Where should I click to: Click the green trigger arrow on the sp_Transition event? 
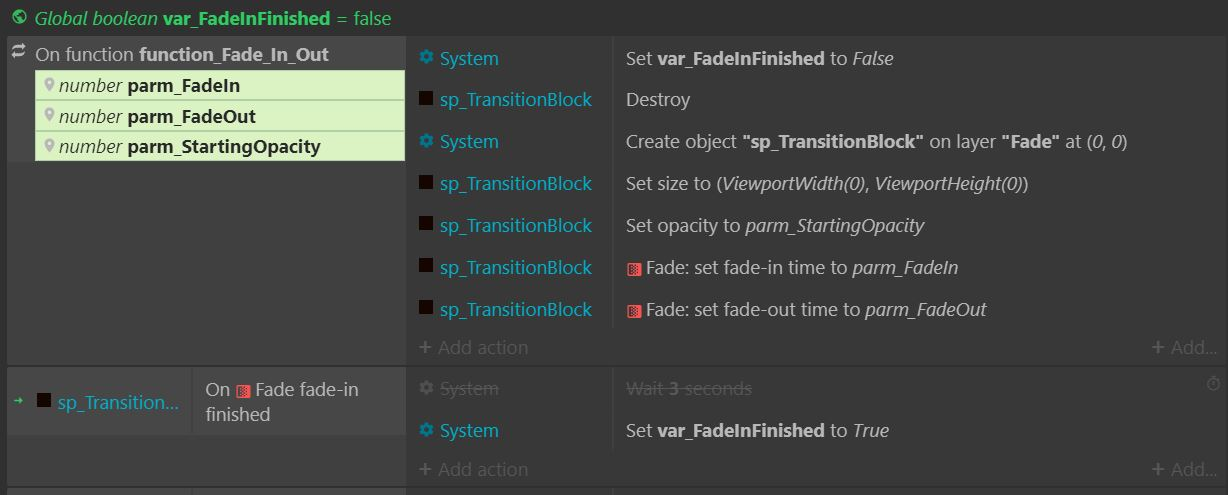tap(18, 401)
